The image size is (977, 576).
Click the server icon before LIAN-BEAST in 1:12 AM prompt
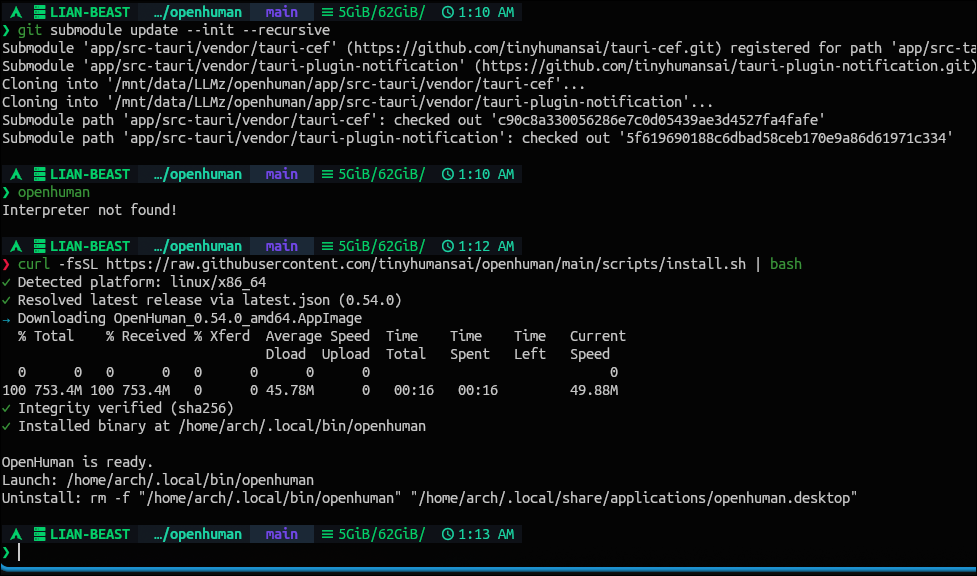pos(40,246)
